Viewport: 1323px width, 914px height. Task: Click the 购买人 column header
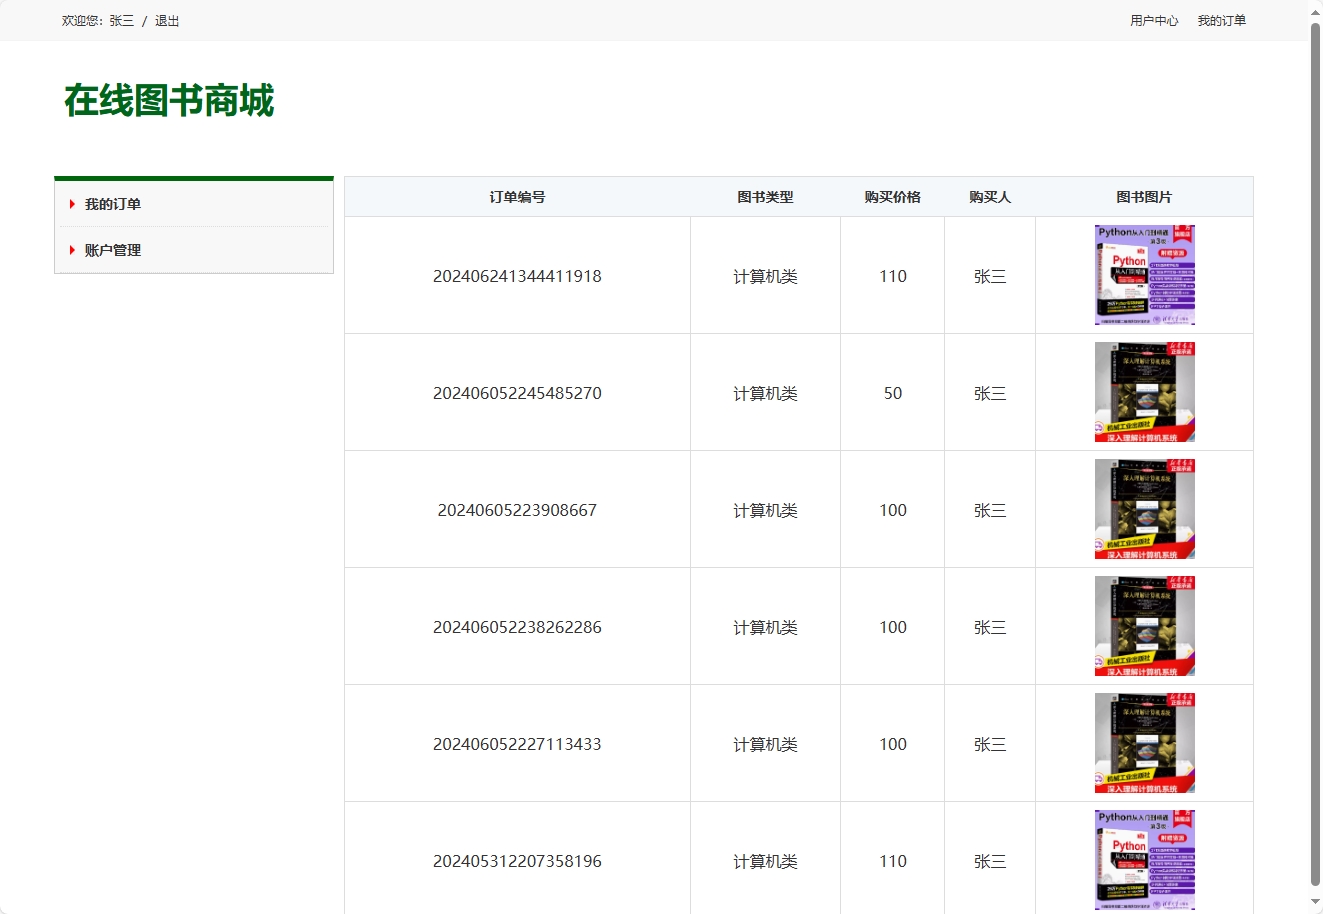[x=989, y=197]
